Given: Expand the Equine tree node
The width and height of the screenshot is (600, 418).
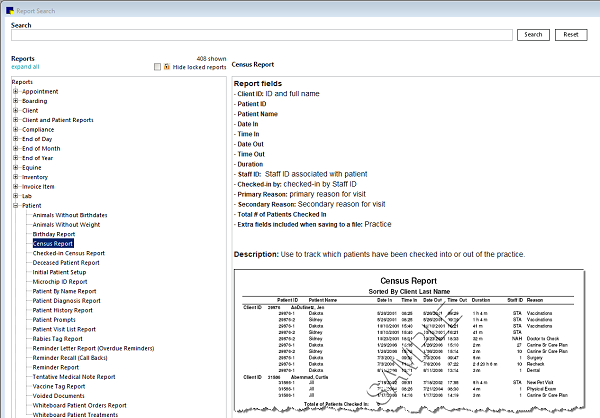Looking at the screenshot, I should pos(16,168).
